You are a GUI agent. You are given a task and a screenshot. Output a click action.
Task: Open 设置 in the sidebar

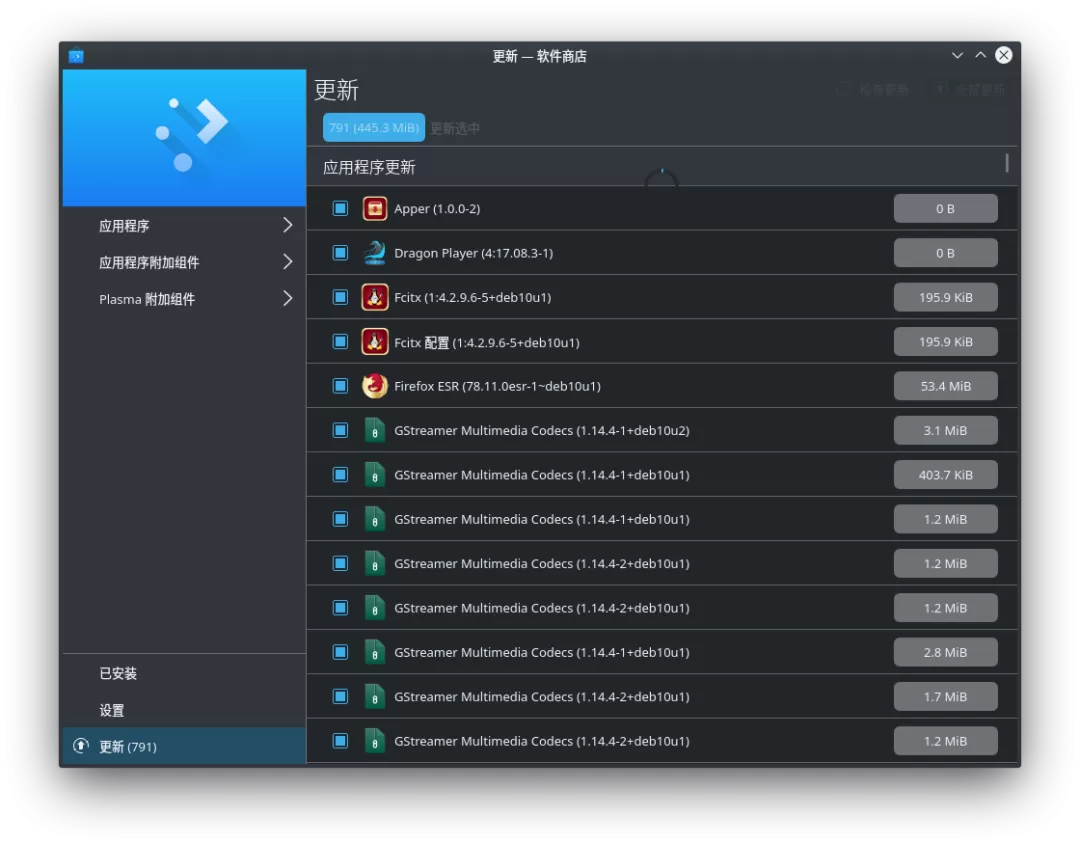184,710
